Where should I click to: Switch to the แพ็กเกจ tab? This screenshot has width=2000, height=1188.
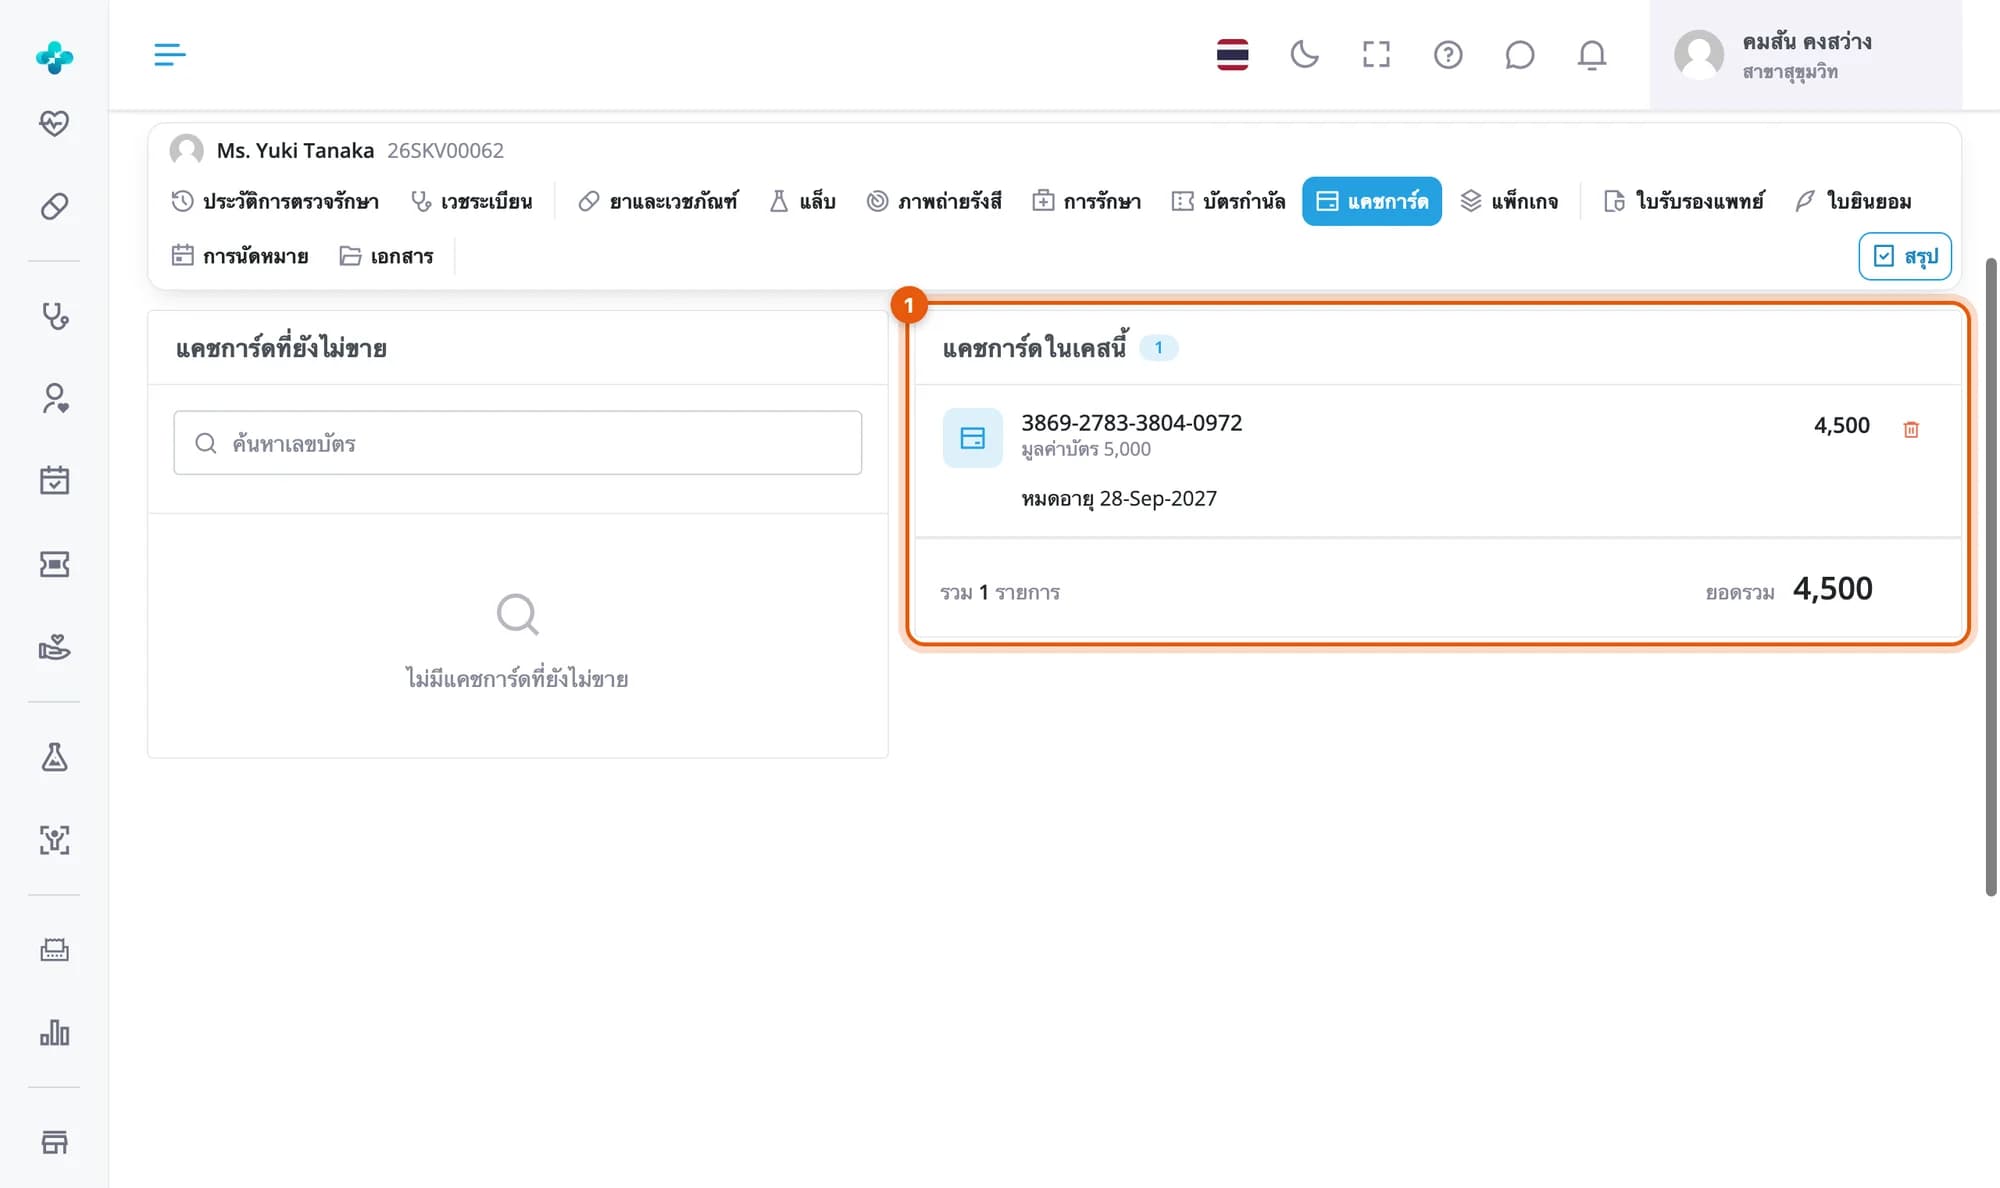(1509, 201)
